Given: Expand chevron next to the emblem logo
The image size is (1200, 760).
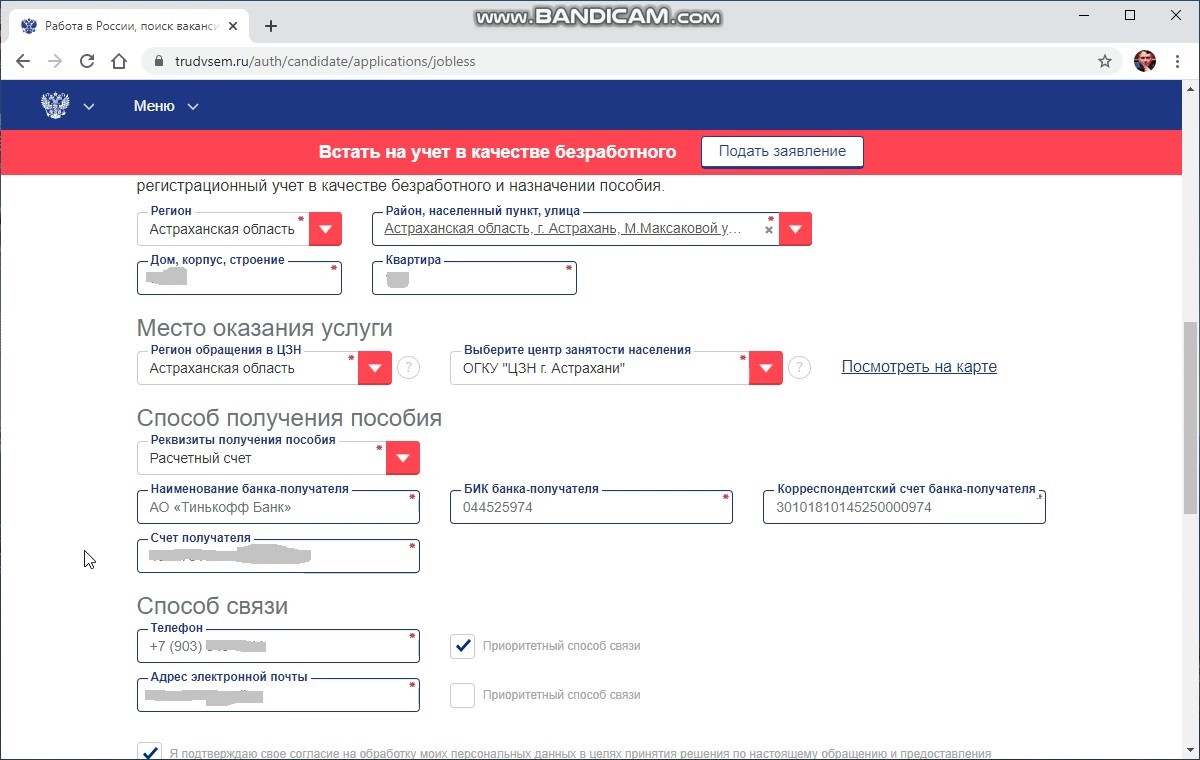Looking at the screenshot, I should pos(89,106).
